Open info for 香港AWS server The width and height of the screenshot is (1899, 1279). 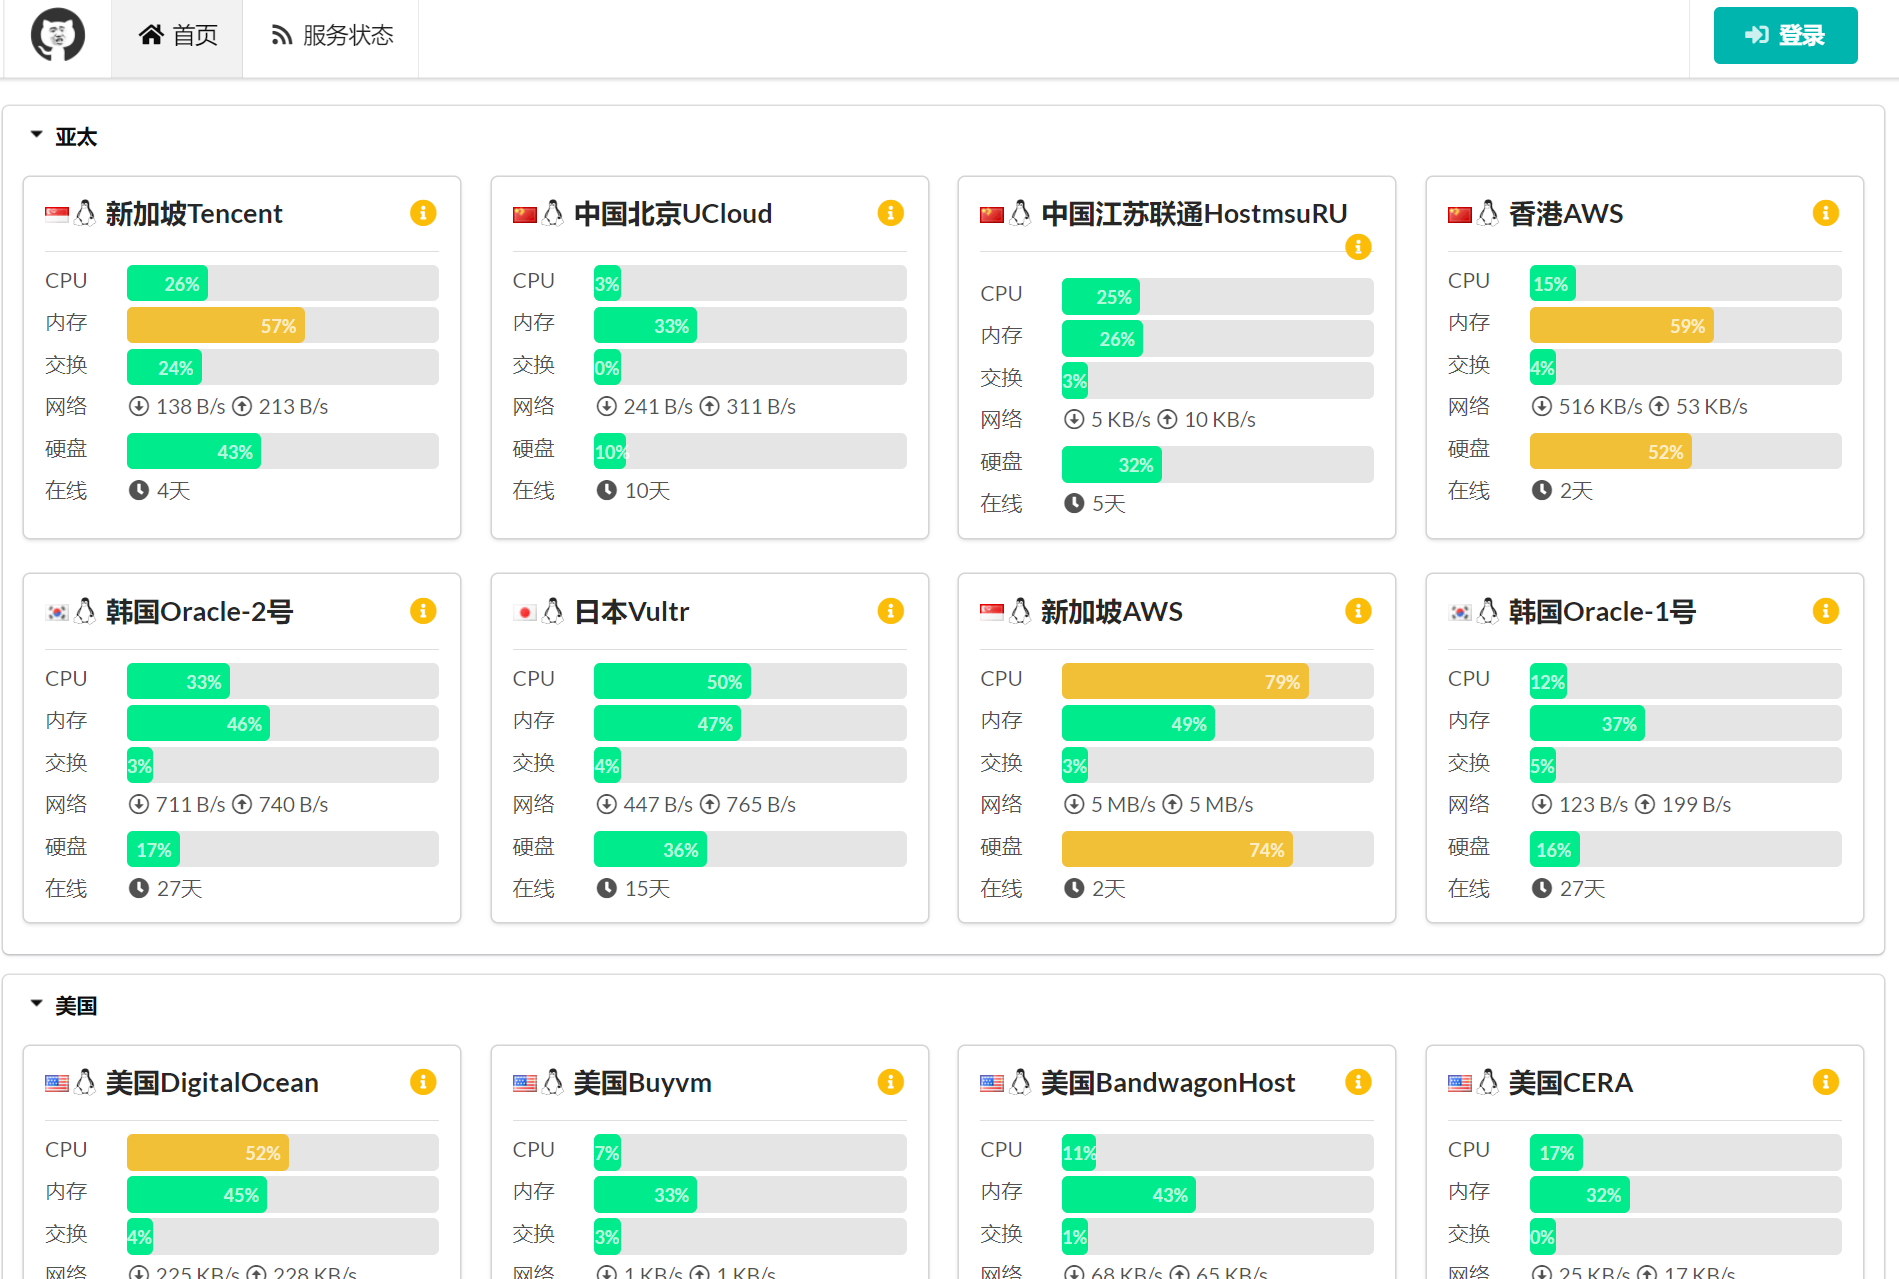(x=1826, y=213)
